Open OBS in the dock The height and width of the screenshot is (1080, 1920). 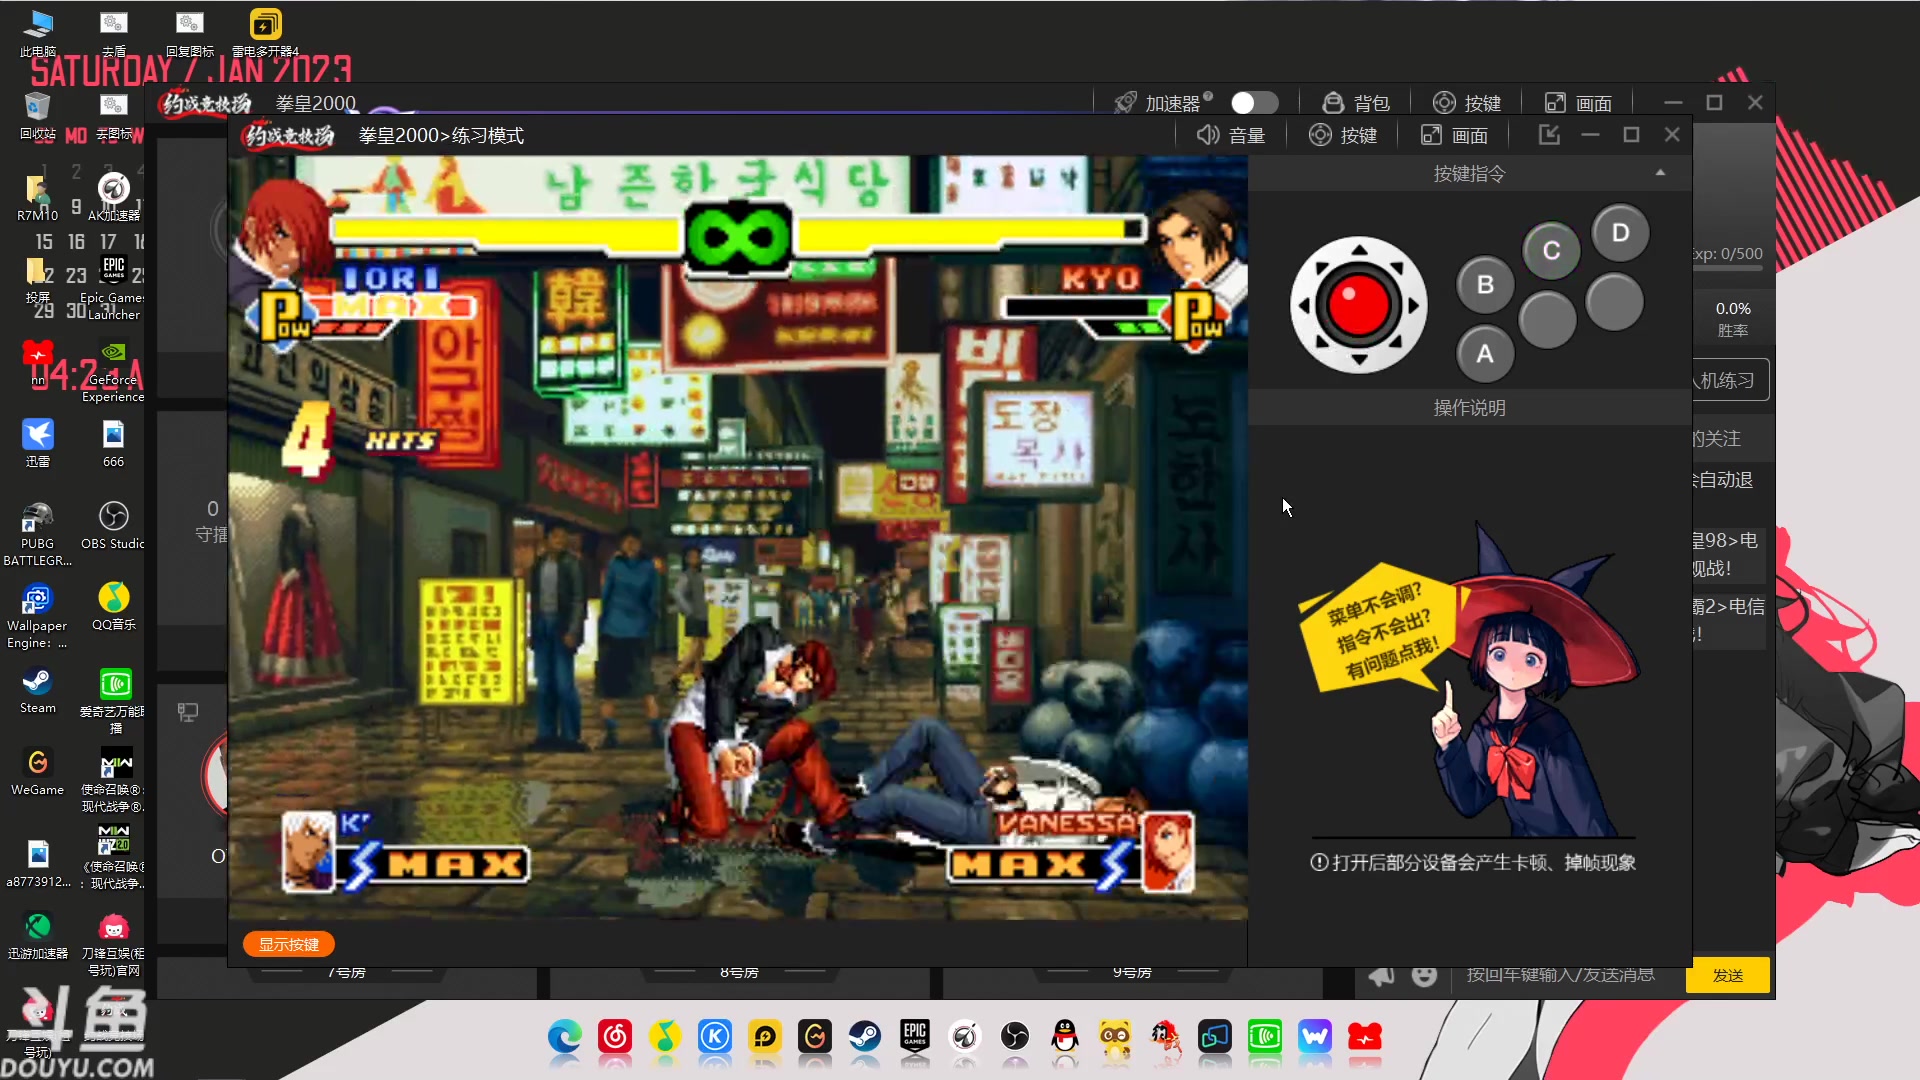pyautogui.click(x=1015, y=1037)
